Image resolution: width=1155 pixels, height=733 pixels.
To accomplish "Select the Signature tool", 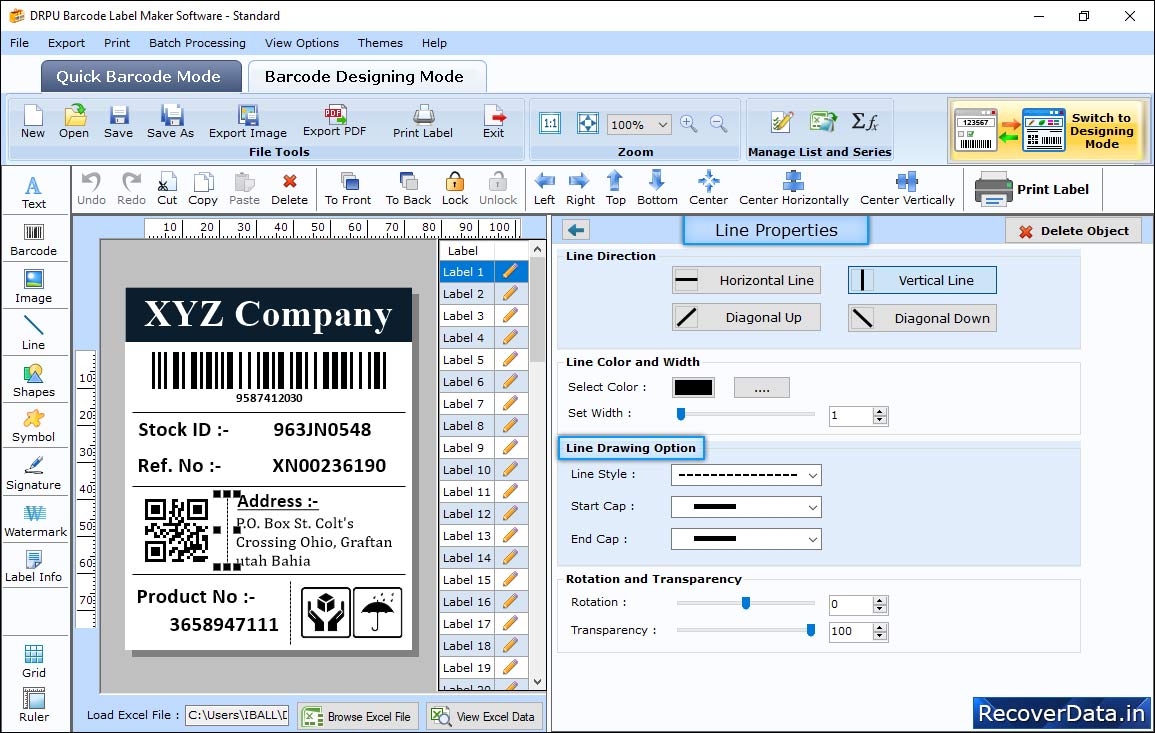I will 33,474.
